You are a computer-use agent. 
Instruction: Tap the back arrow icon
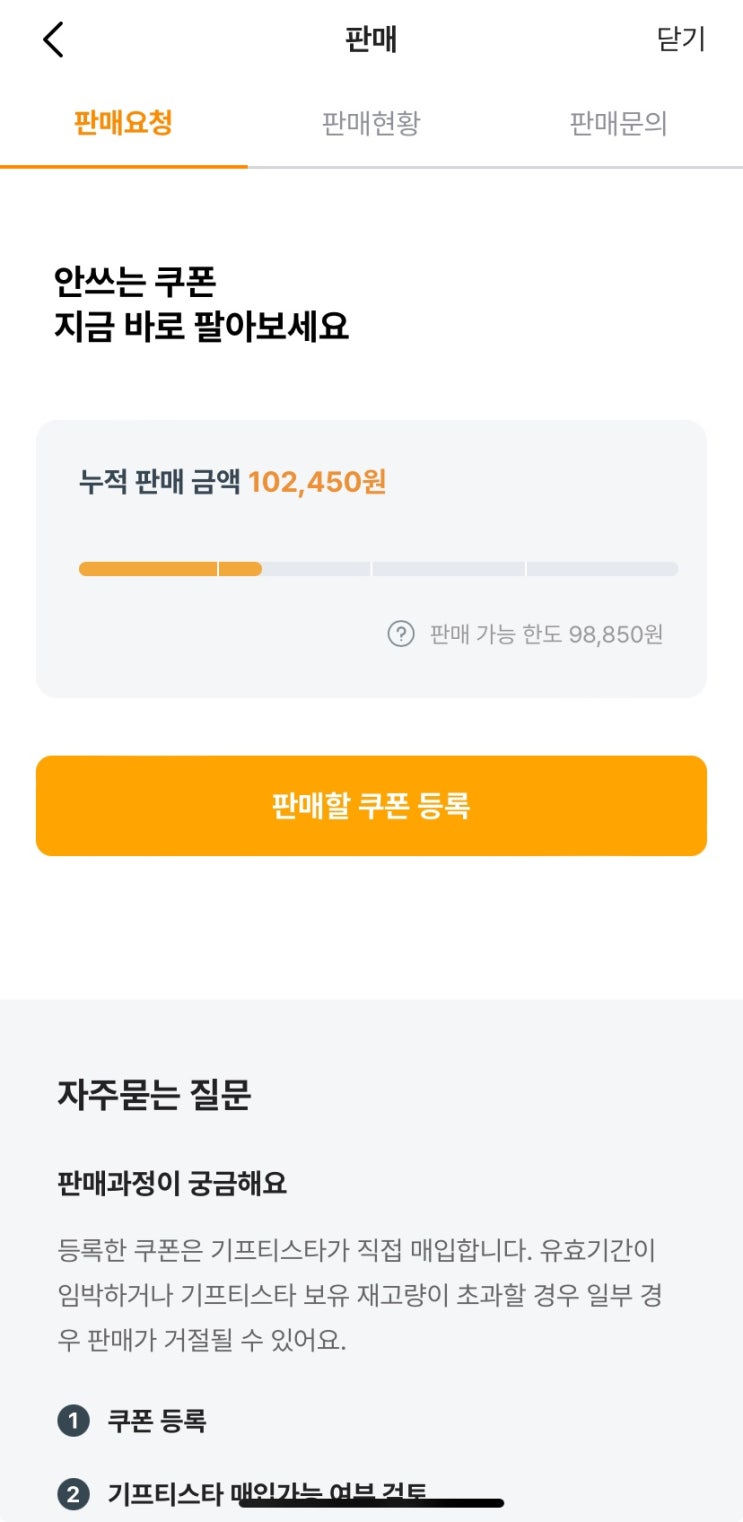click(53, 40)
